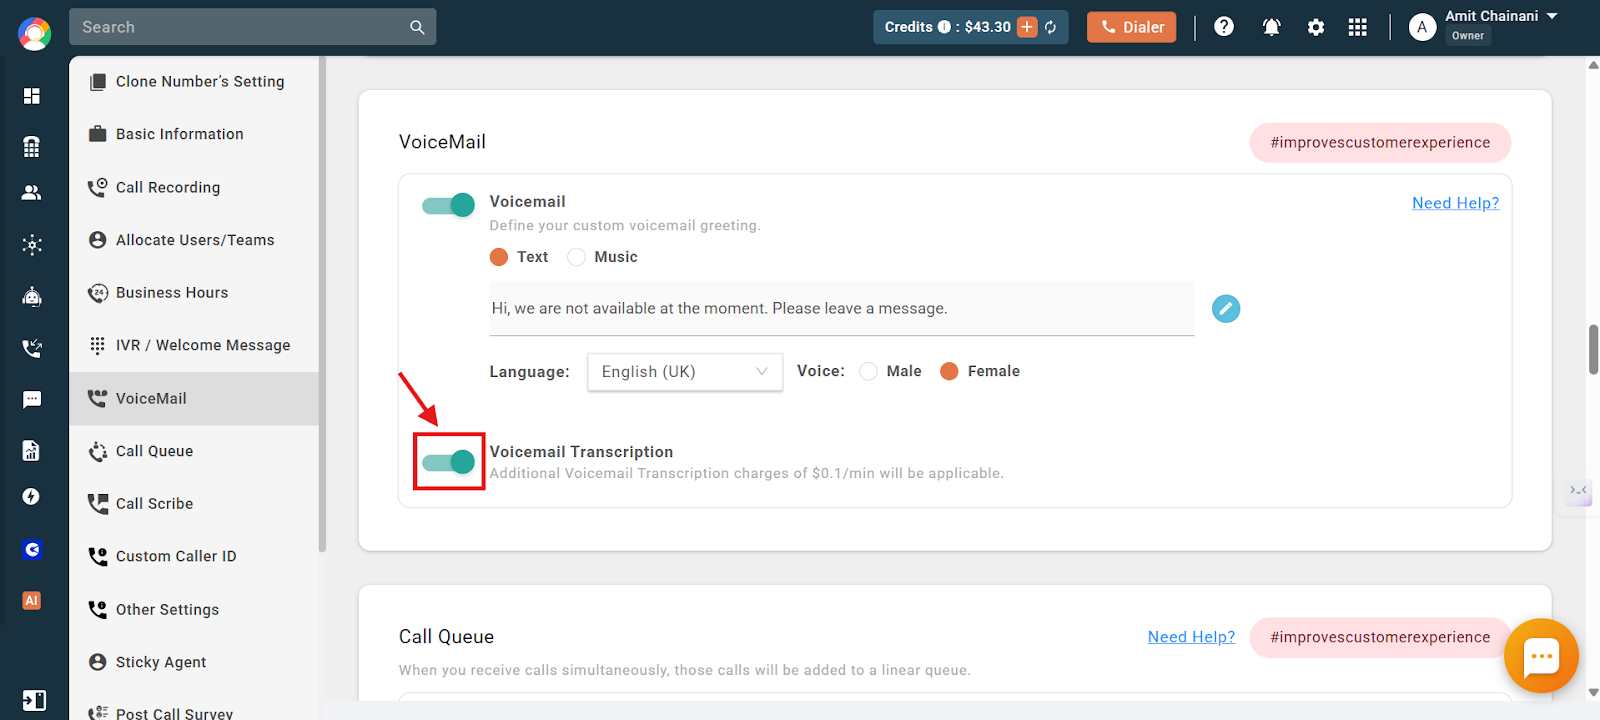Go to Clone Number's Setting
1600x720 pixels.
(x=194, y=82)
